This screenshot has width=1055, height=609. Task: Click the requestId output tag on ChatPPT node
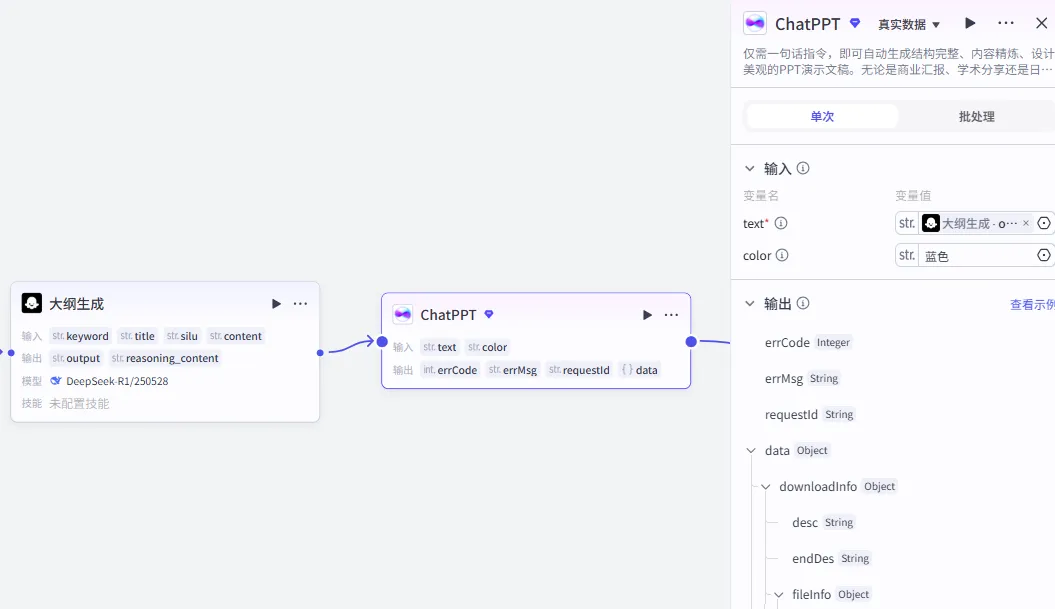click(x=579, y=370)
